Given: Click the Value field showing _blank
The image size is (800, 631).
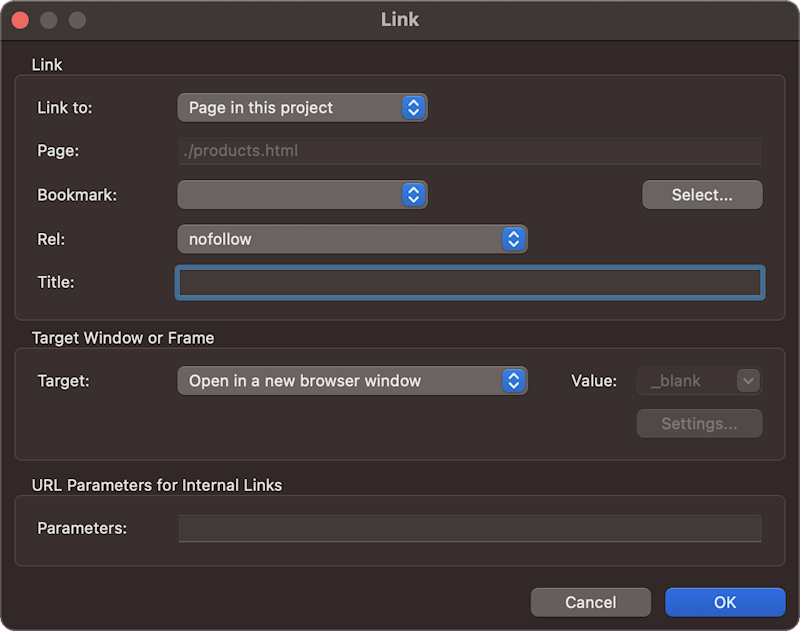Looking at the screenshot, I should pyautogui.click(x=685, y=381).
